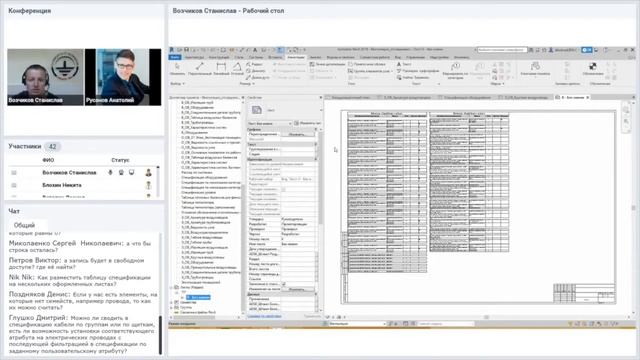640x360 pixels.
Task: Click webcam icon in Возчиков Станислав row
Action: tap(121, 173)
